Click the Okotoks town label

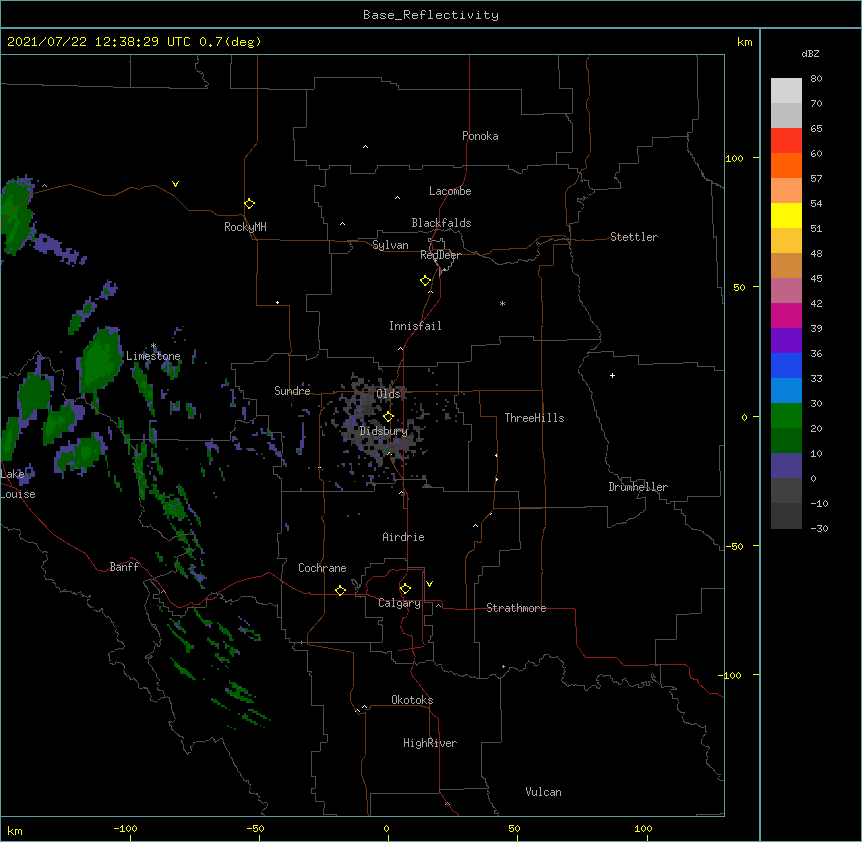click(412, 700)
